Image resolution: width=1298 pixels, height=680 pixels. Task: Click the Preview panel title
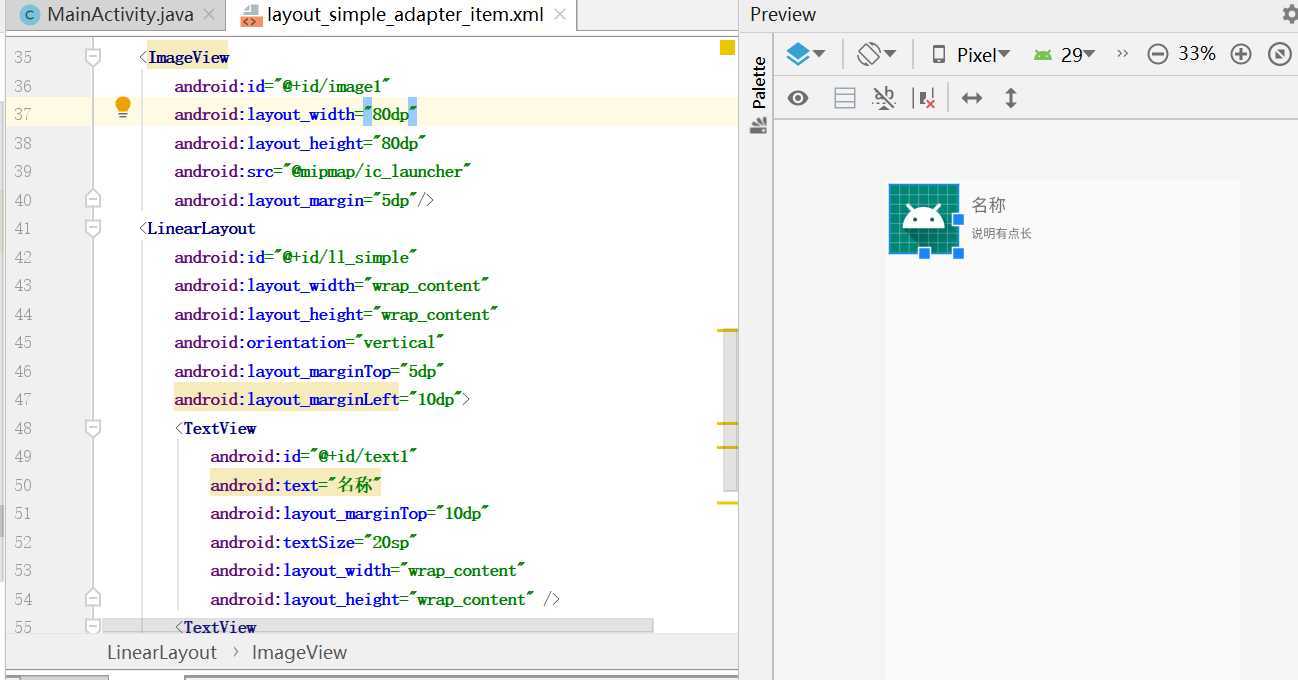coord(783,14)
